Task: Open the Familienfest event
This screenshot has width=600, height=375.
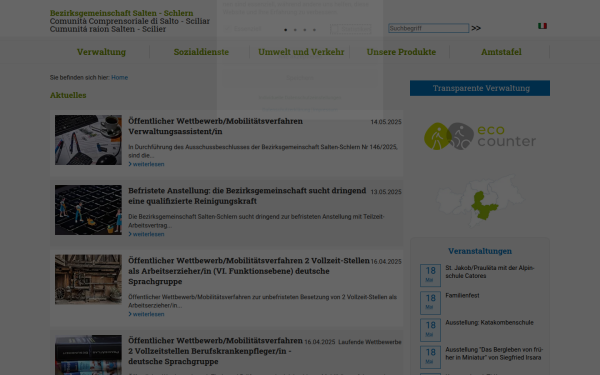Action: click(x=462, y=295)
